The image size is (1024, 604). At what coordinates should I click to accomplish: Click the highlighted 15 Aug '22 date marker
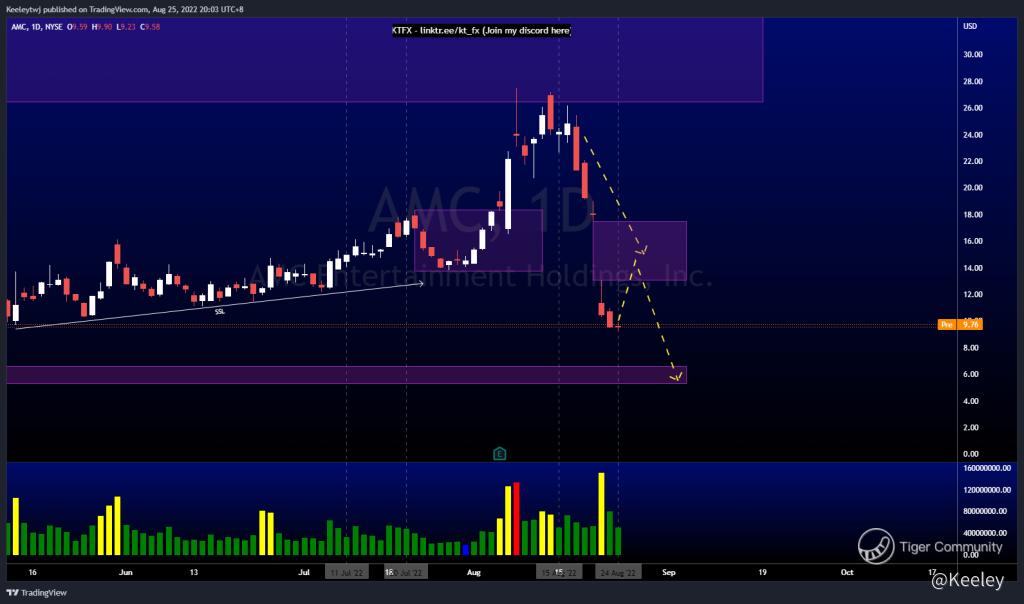coord(559,573)
